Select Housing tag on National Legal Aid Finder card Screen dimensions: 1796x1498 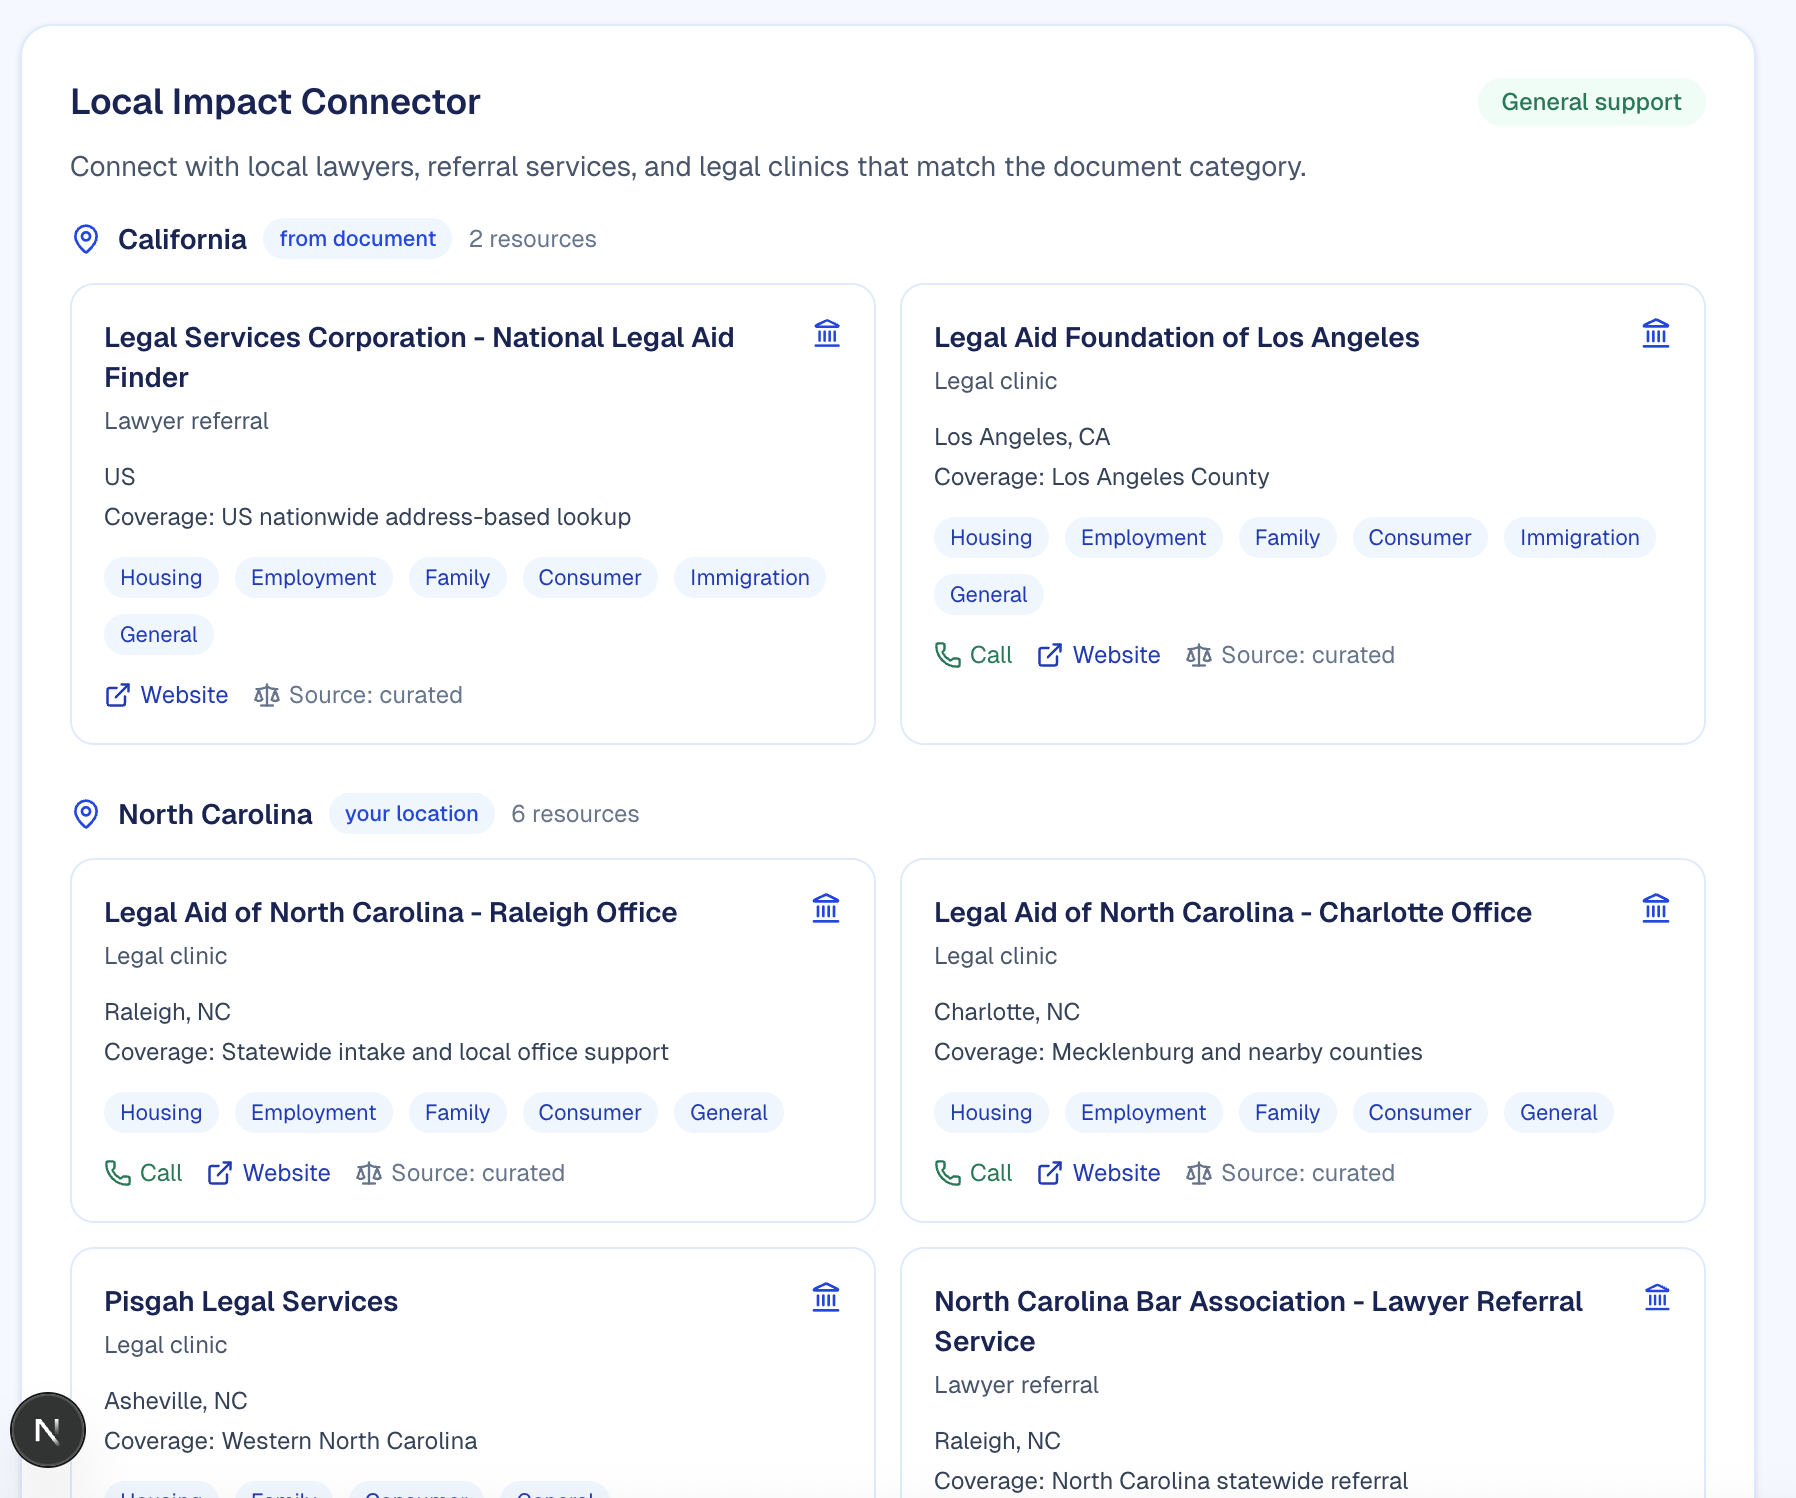click(161, 578)
